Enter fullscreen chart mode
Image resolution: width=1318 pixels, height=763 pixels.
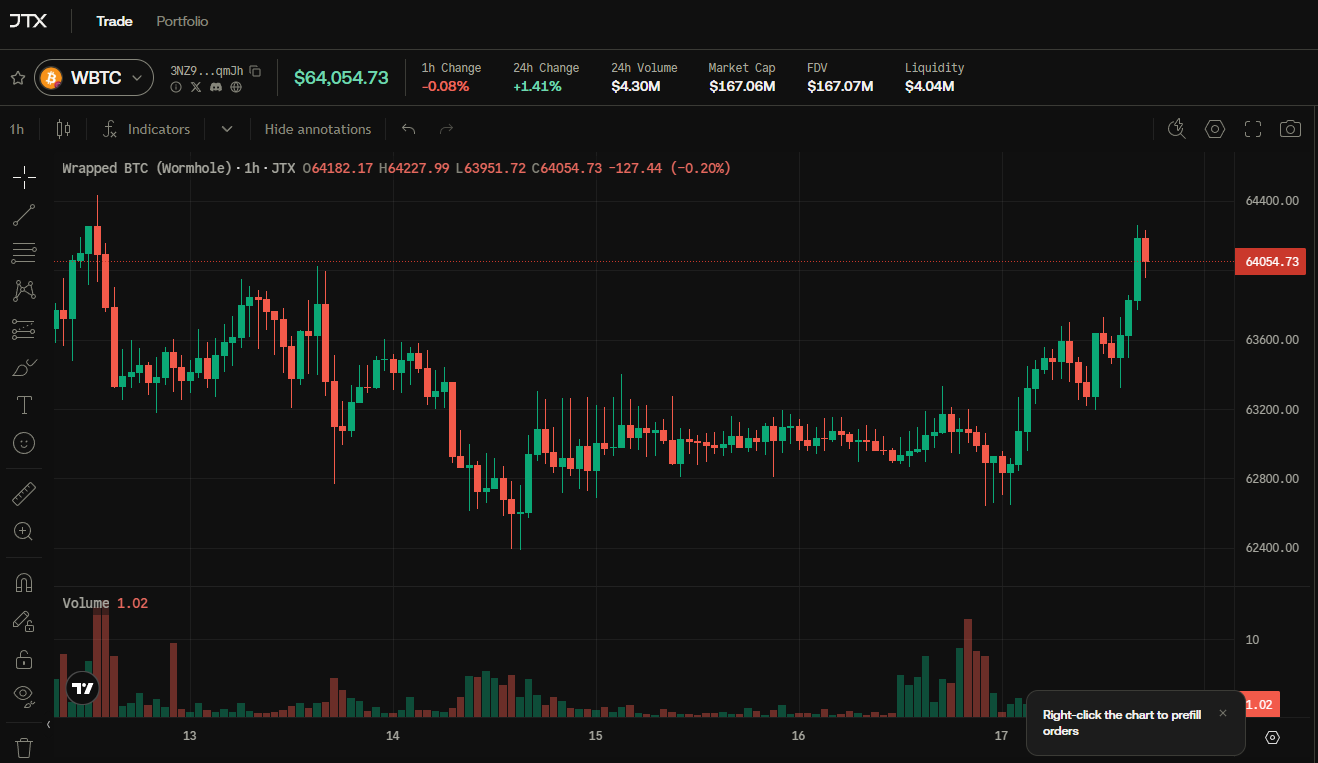[1253, 128]
